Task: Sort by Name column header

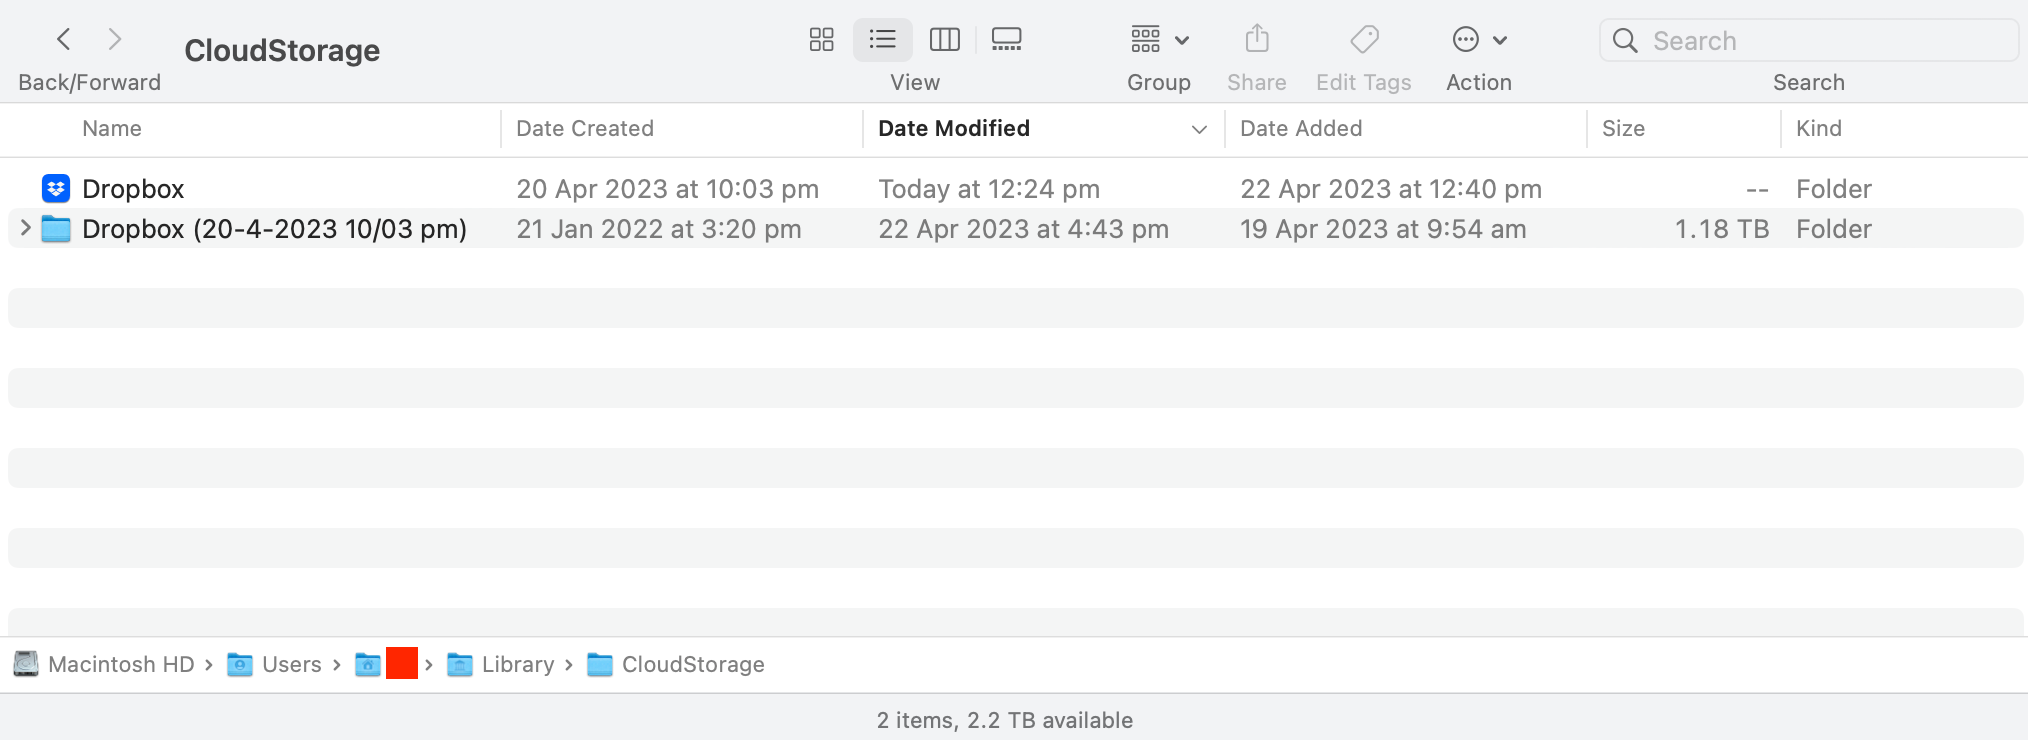Action: pos(112,128)
